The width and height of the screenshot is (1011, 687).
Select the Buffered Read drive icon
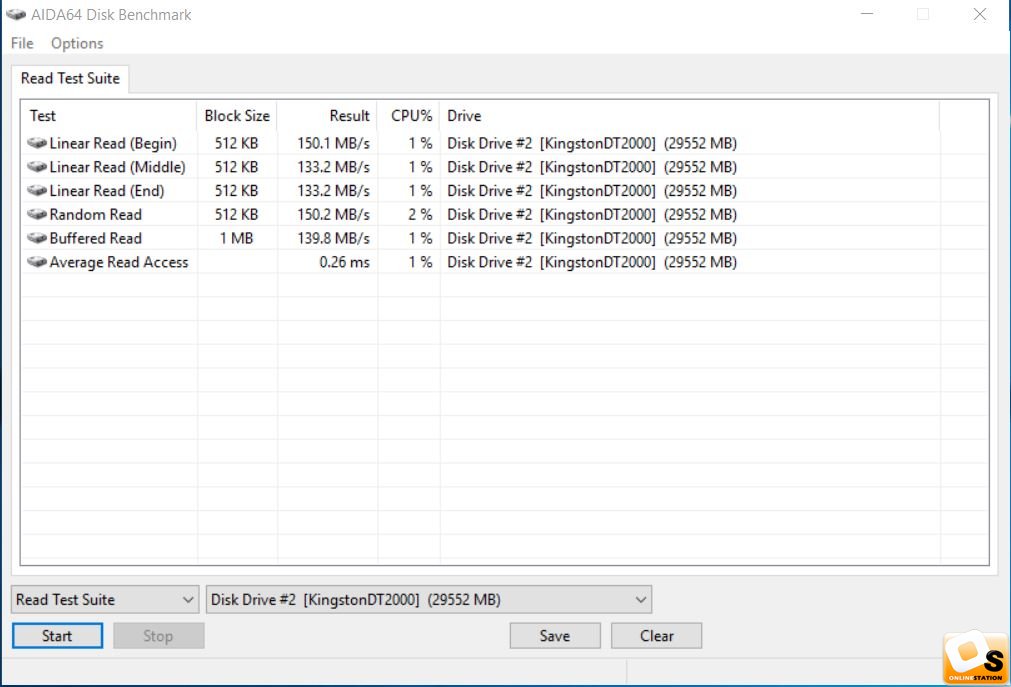pyautogui.click(x=37, y=238)
